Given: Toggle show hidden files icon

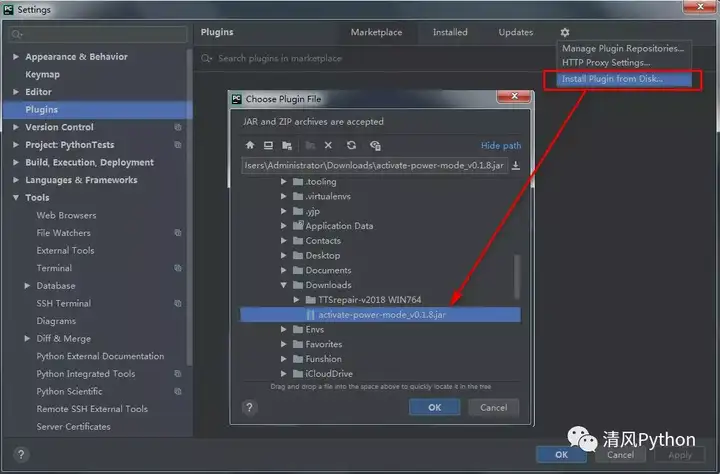Looking at the screenshot, I should click(x=375, y=145).
